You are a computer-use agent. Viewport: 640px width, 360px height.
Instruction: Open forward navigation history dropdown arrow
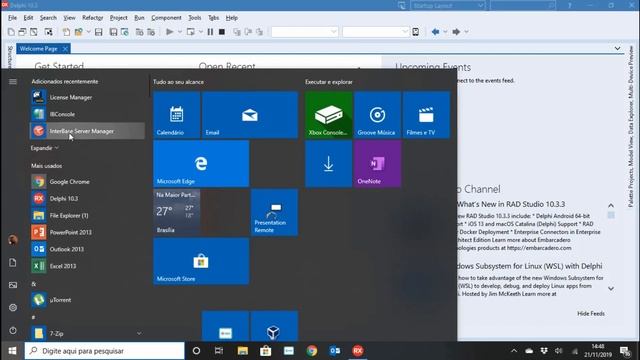click(466, 32)
